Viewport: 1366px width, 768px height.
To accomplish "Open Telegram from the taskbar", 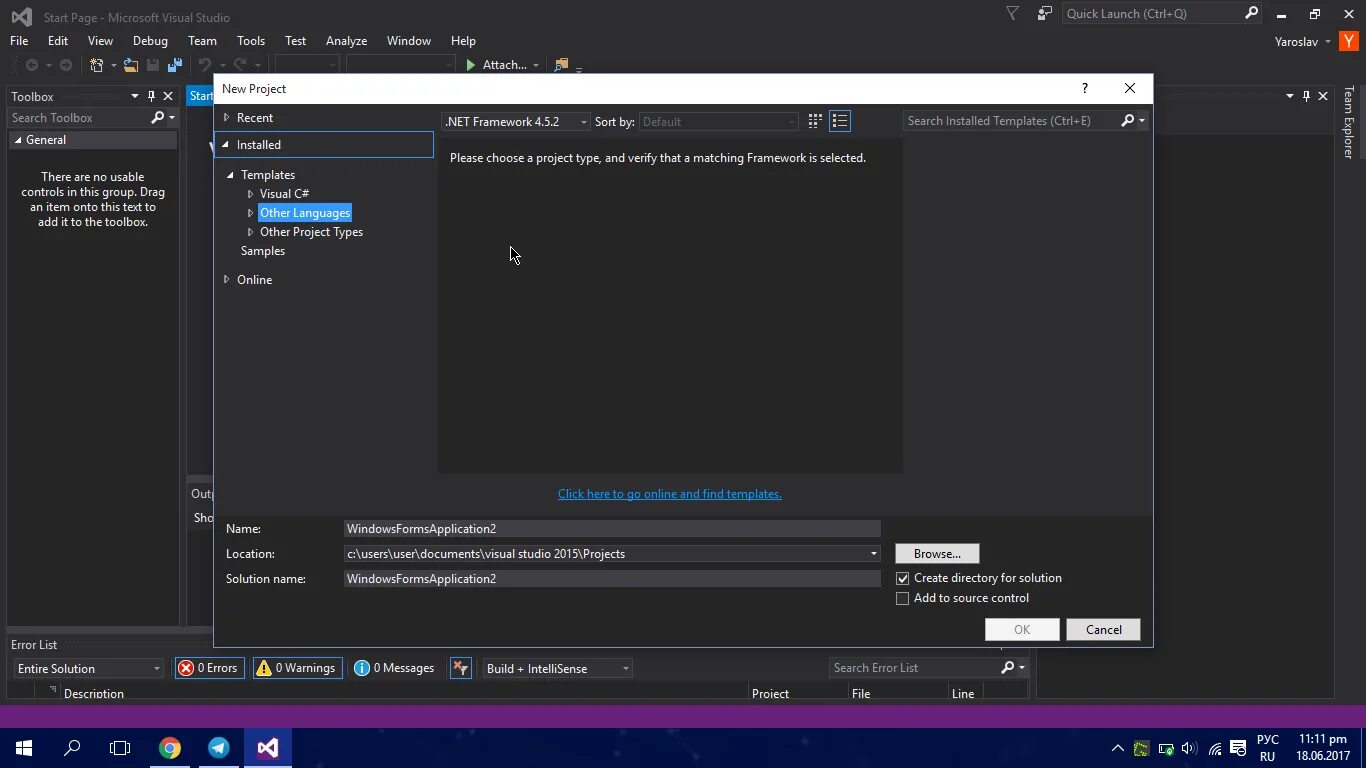I will pyautogui.click(x=219, y=748).
